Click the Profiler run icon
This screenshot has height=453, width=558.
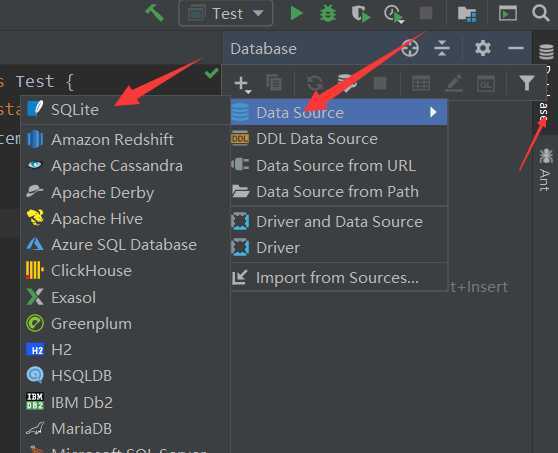(394, 14)
